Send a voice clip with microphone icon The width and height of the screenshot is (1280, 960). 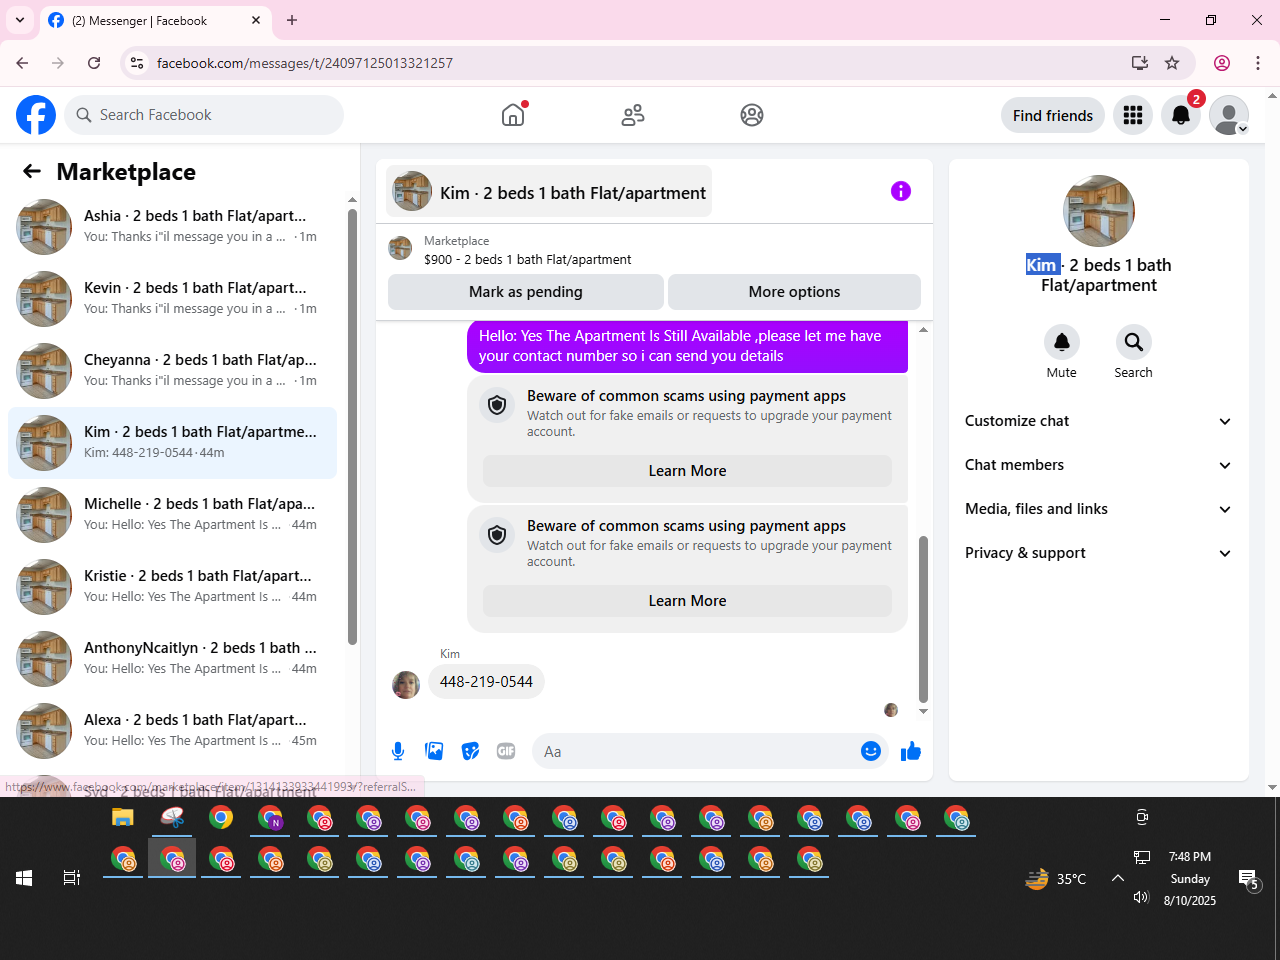(x=398, y=751)
